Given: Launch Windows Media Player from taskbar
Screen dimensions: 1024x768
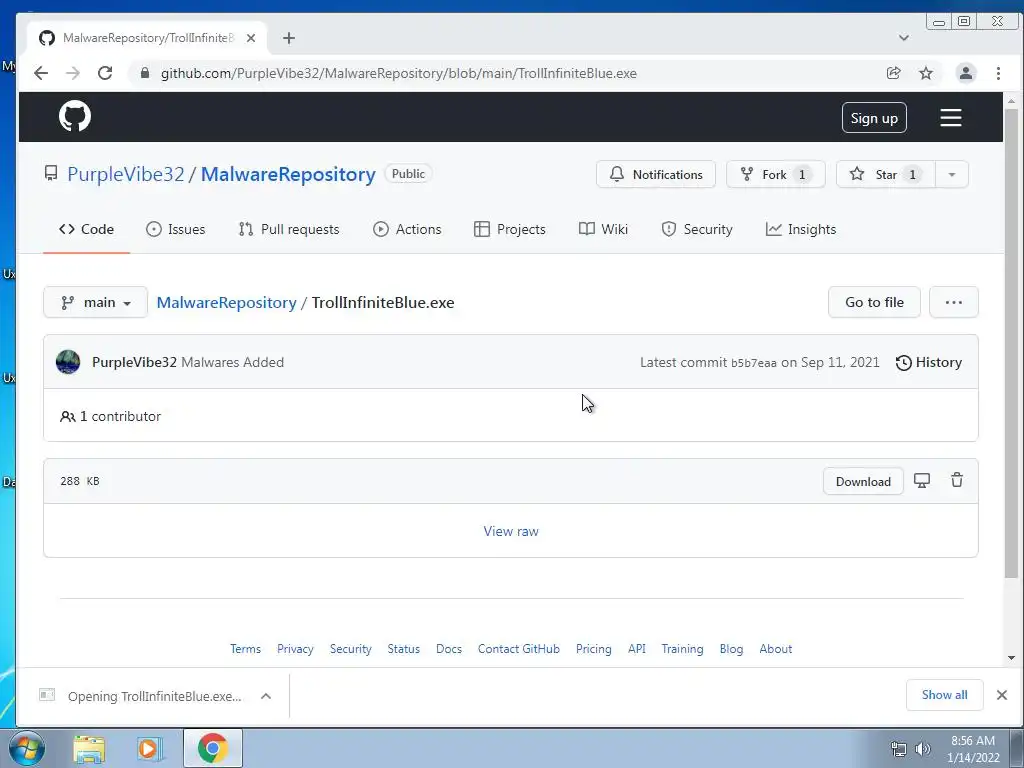Looking at the screenshot, I should (x=150, y=749).
